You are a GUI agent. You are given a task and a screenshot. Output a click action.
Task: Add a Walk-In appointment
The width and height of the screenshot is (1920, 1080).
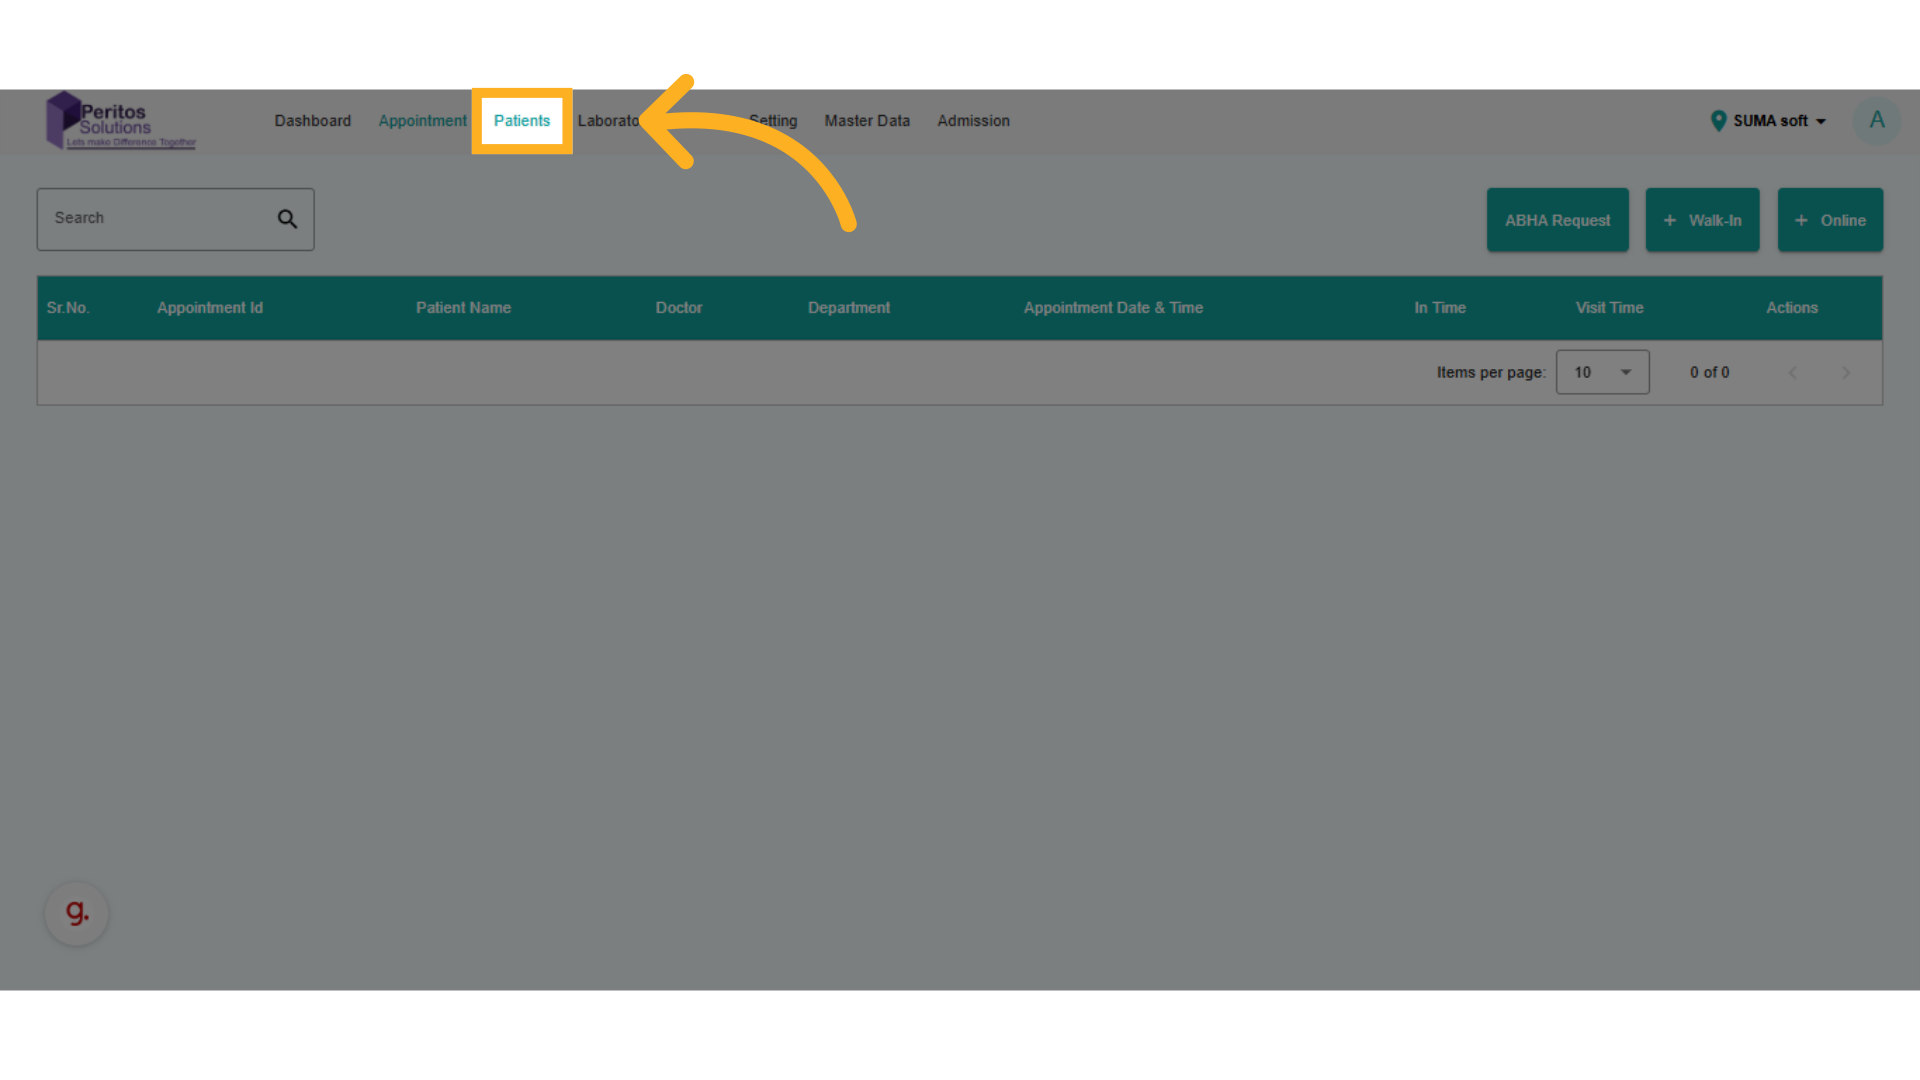tap(1702, 220)
